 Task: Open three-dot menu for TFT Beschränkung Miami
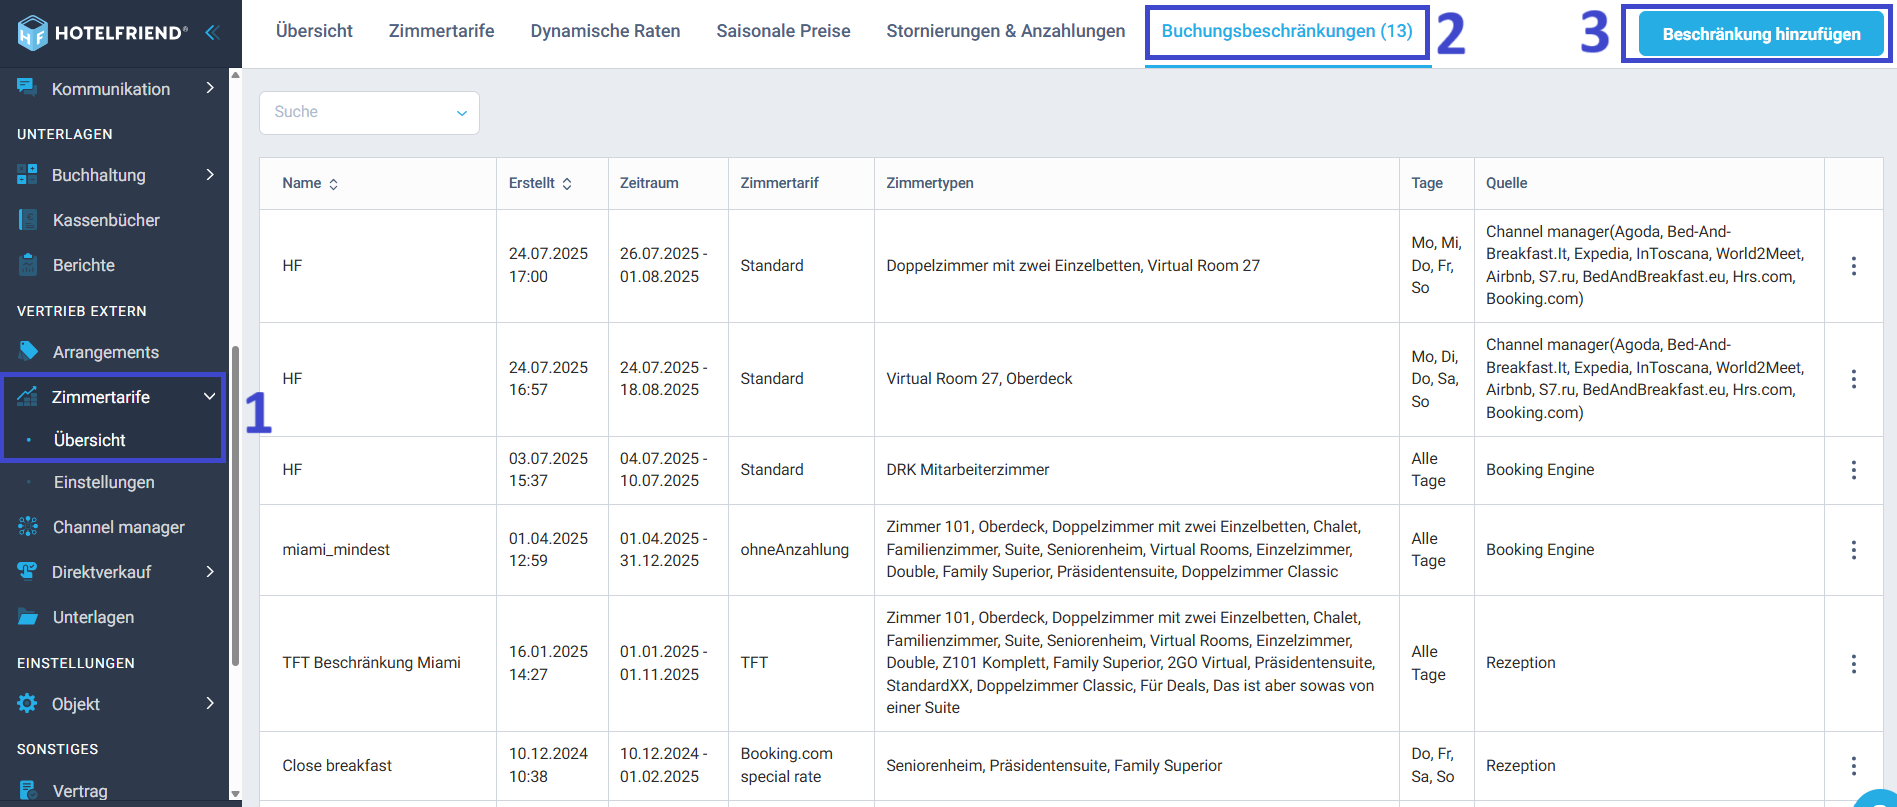[1853, 663]
